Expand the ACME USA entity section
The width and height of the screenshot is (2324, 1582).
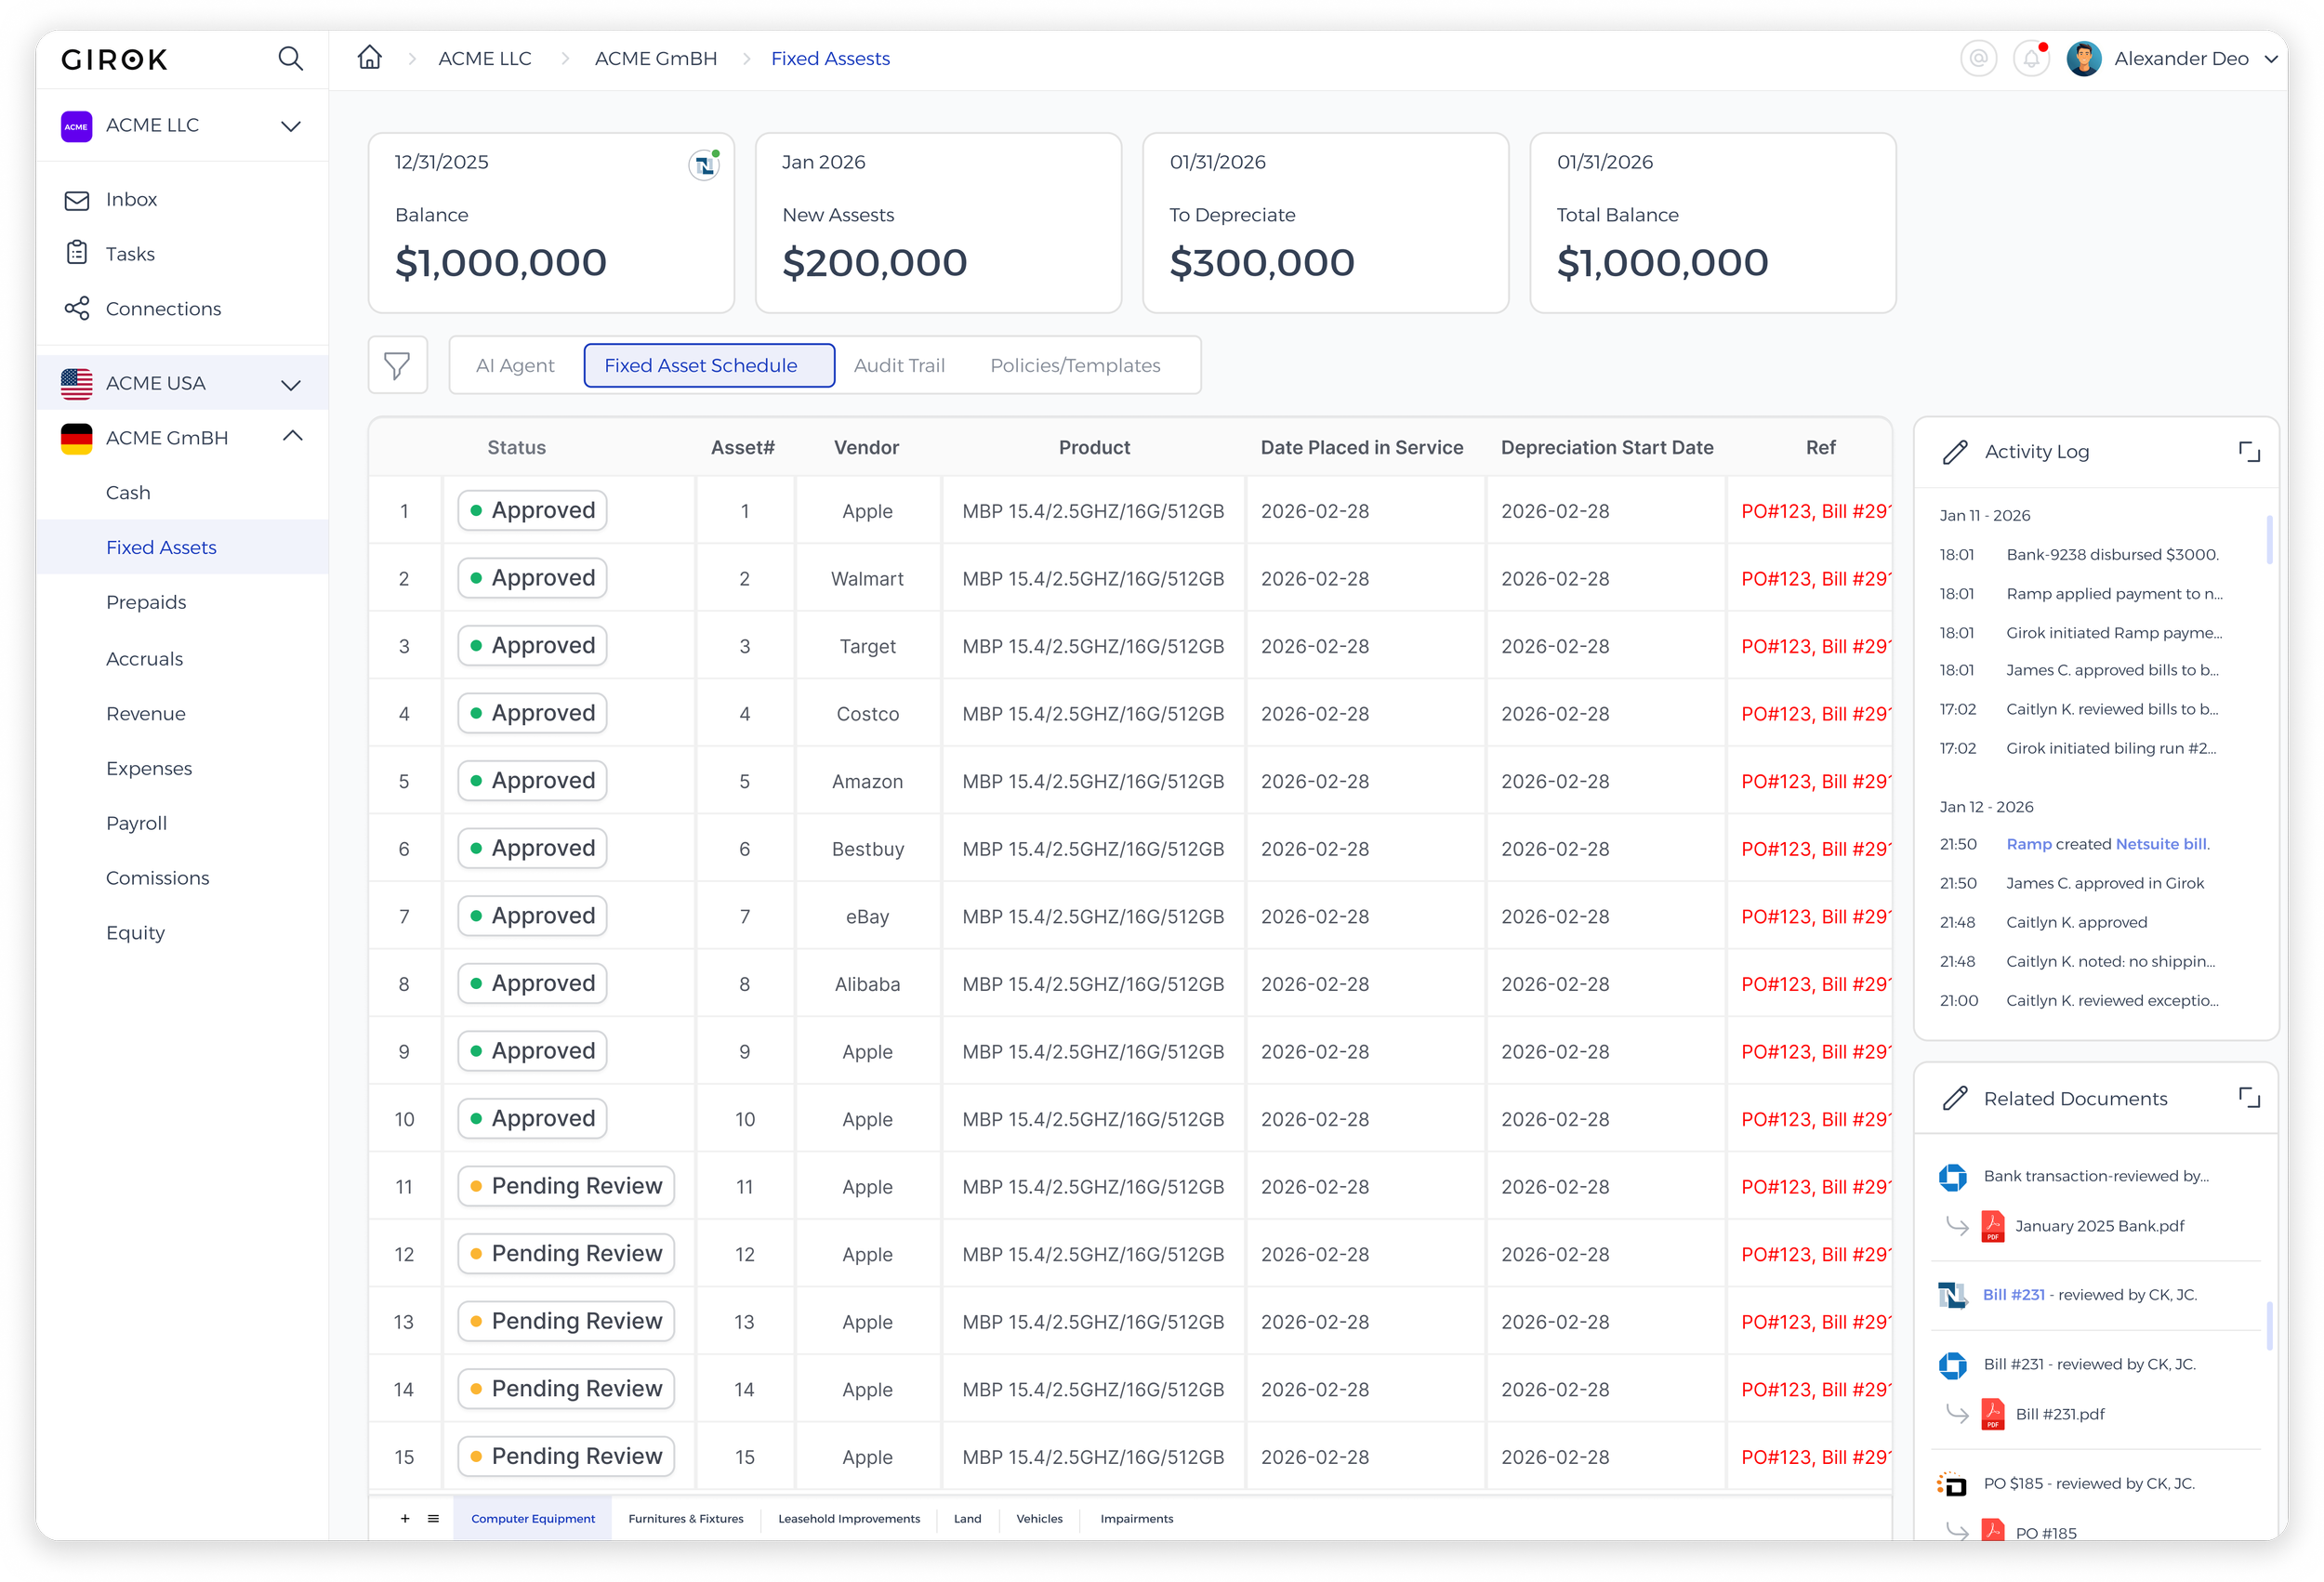tap(290, 384)
